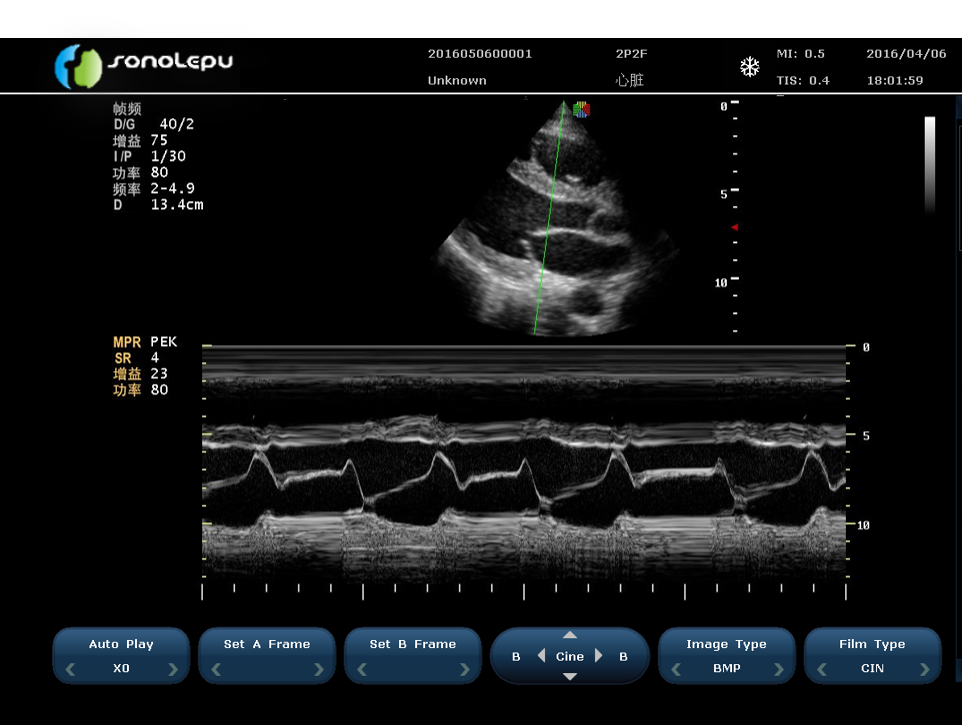
Task: Click the Auto Play button label
Action: (x=121, y=644)
